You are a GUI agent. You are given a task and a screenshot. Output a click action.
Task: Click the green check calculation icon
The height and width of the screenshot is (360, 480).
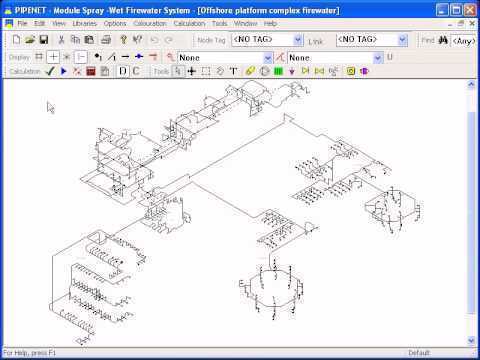50,71
